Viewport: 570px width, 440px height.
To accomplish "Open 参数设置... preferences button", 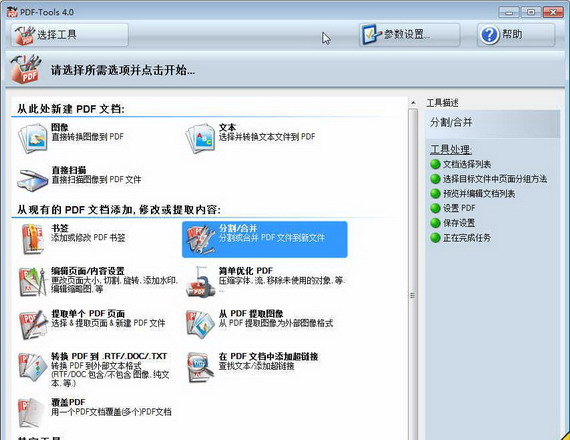I will (409, 35).
